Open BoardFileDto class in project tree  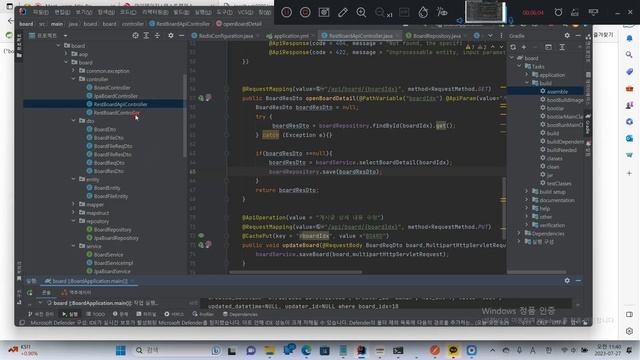[x=109, y=138]
